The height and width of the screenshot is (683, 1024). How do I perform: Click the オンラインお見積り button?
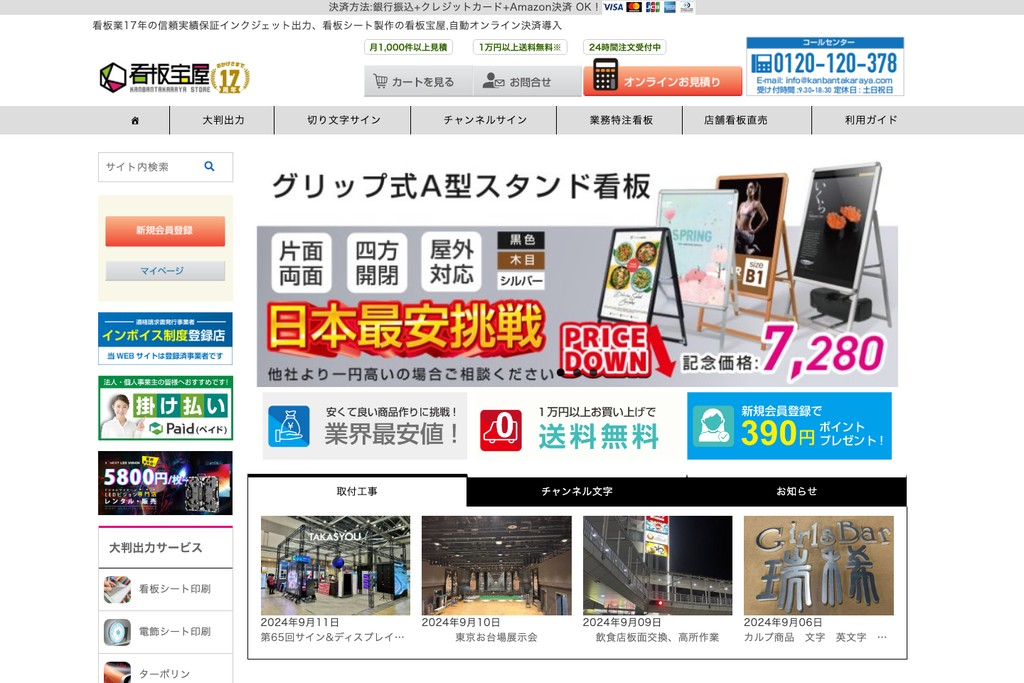click(x=663, y=79)
